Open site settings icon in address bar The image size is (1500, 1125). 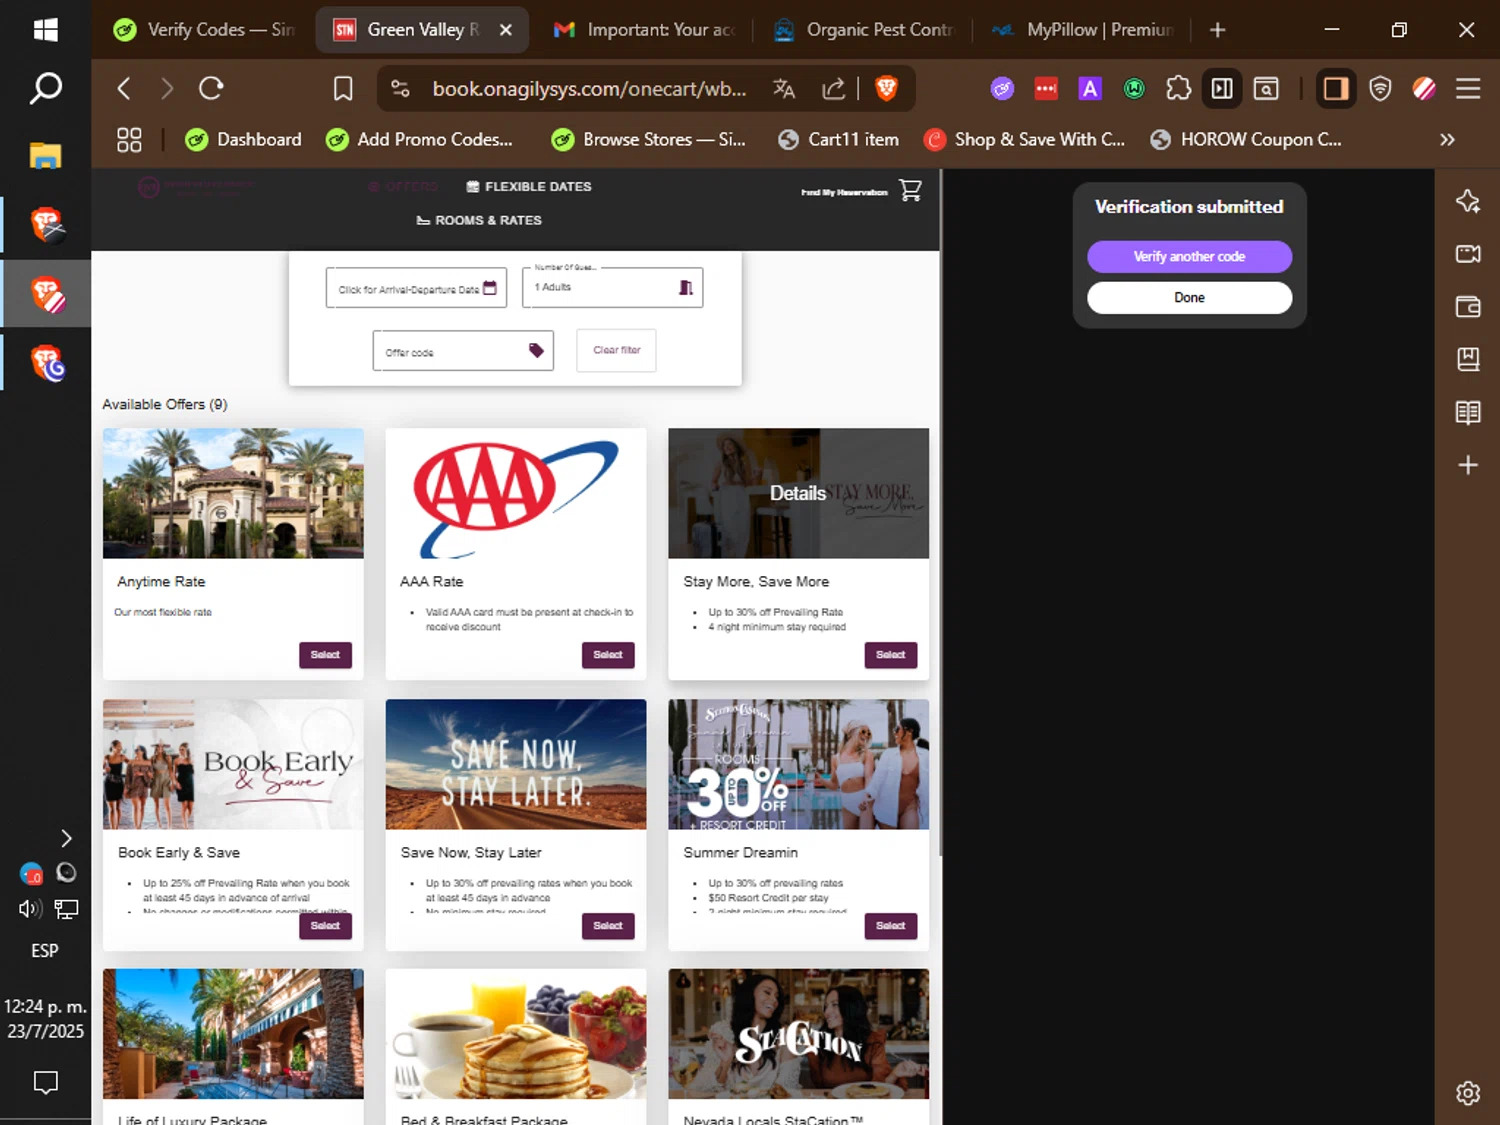(400, 89)
